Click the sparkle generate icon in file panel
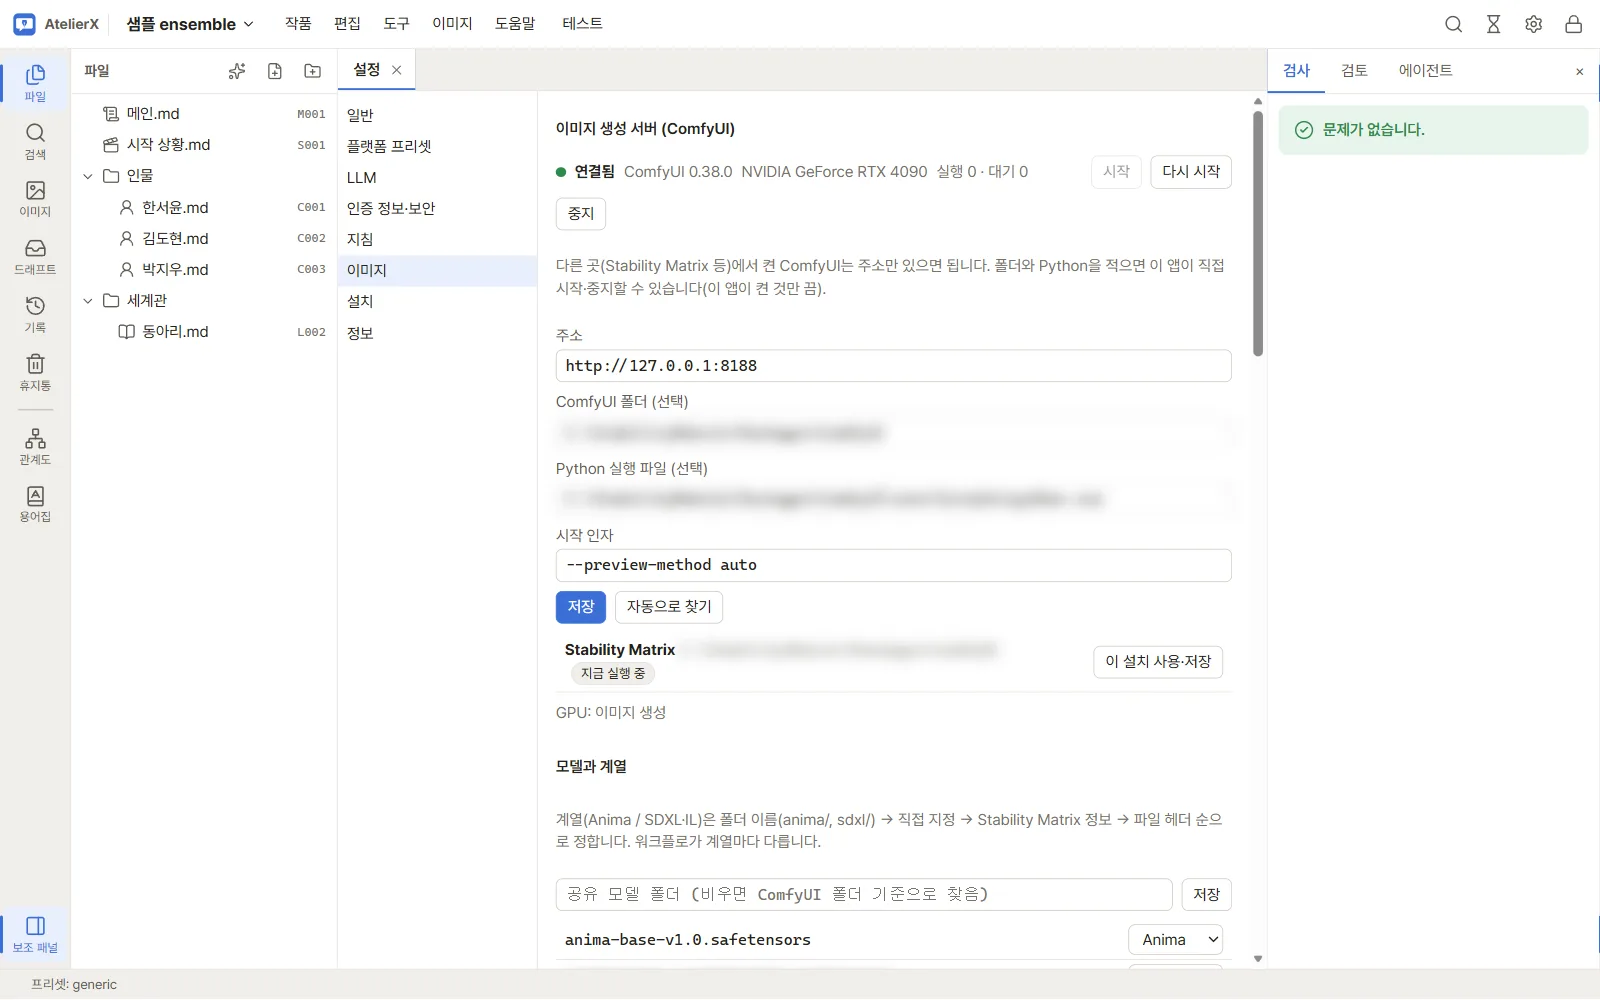The height and width of the screenshot is (1000, 1600). pos(237,71)
